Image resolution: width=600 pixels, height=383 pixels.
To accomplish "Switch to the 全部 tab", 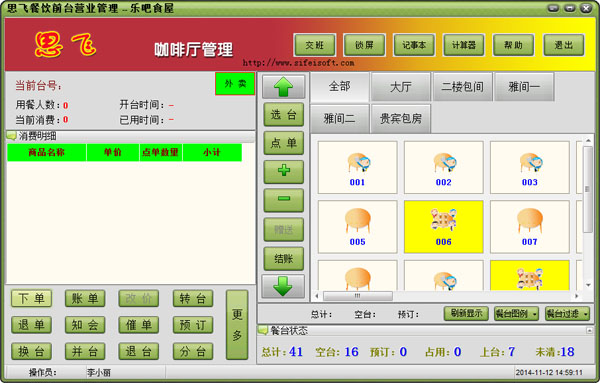I will tap(340, 86).
